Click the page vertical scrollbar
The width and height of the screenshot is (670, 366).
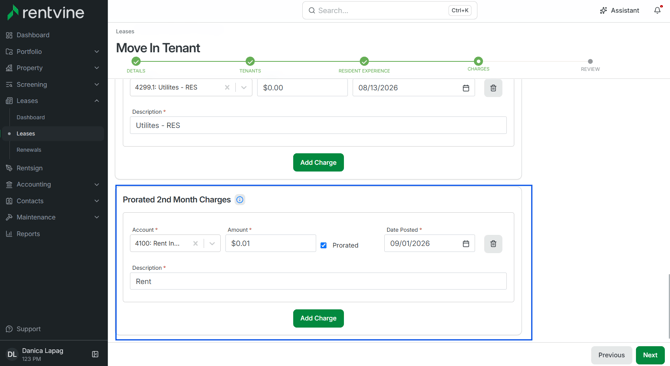pos(668,306)
